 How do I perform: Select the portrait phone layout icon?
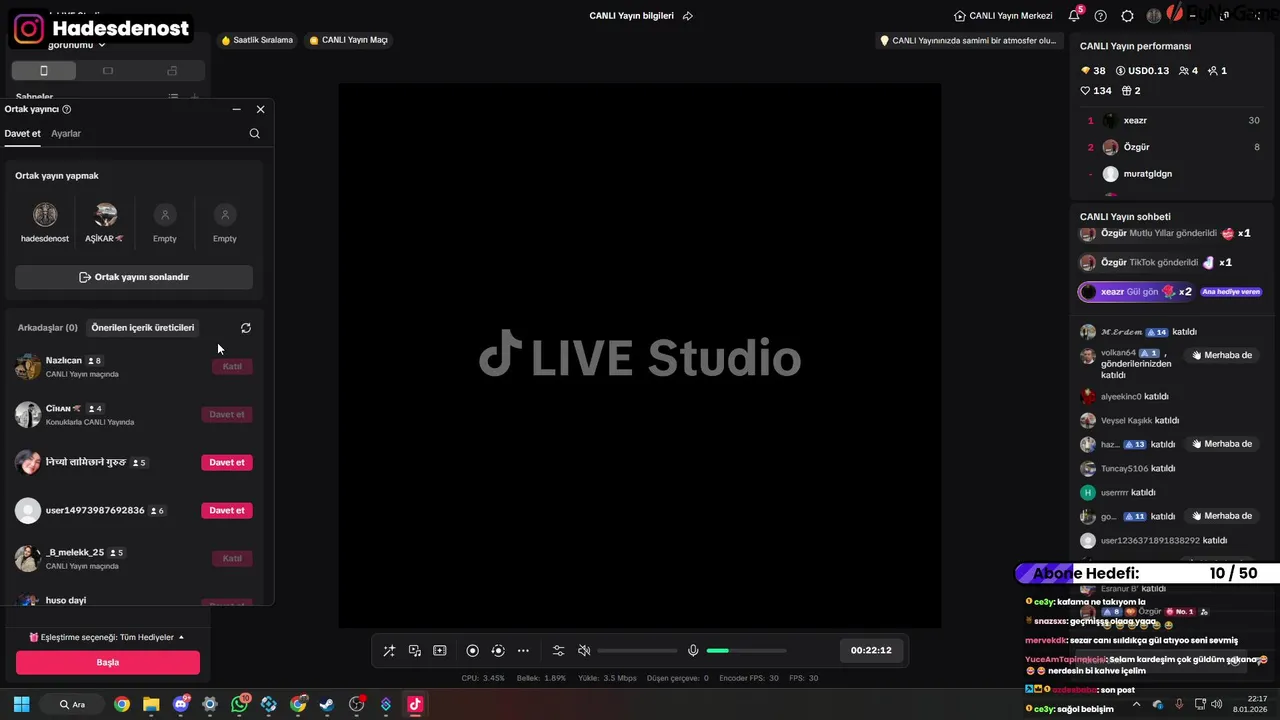coord(43,70)
